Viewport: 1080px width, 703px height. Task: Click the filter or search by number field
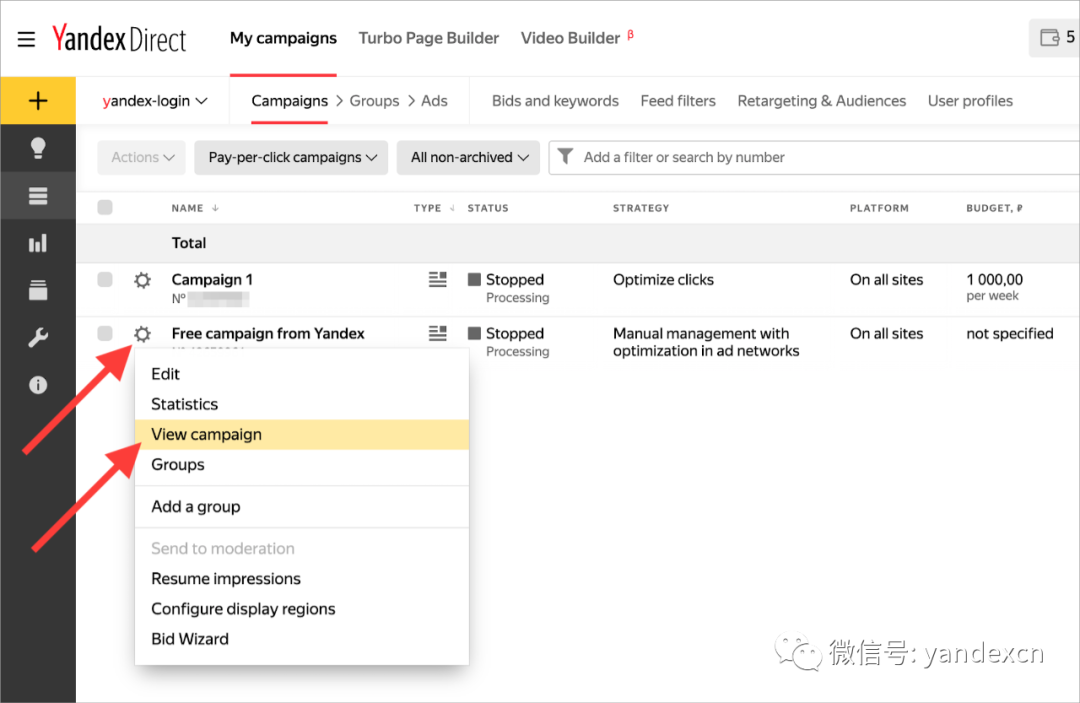pos(814,158)
